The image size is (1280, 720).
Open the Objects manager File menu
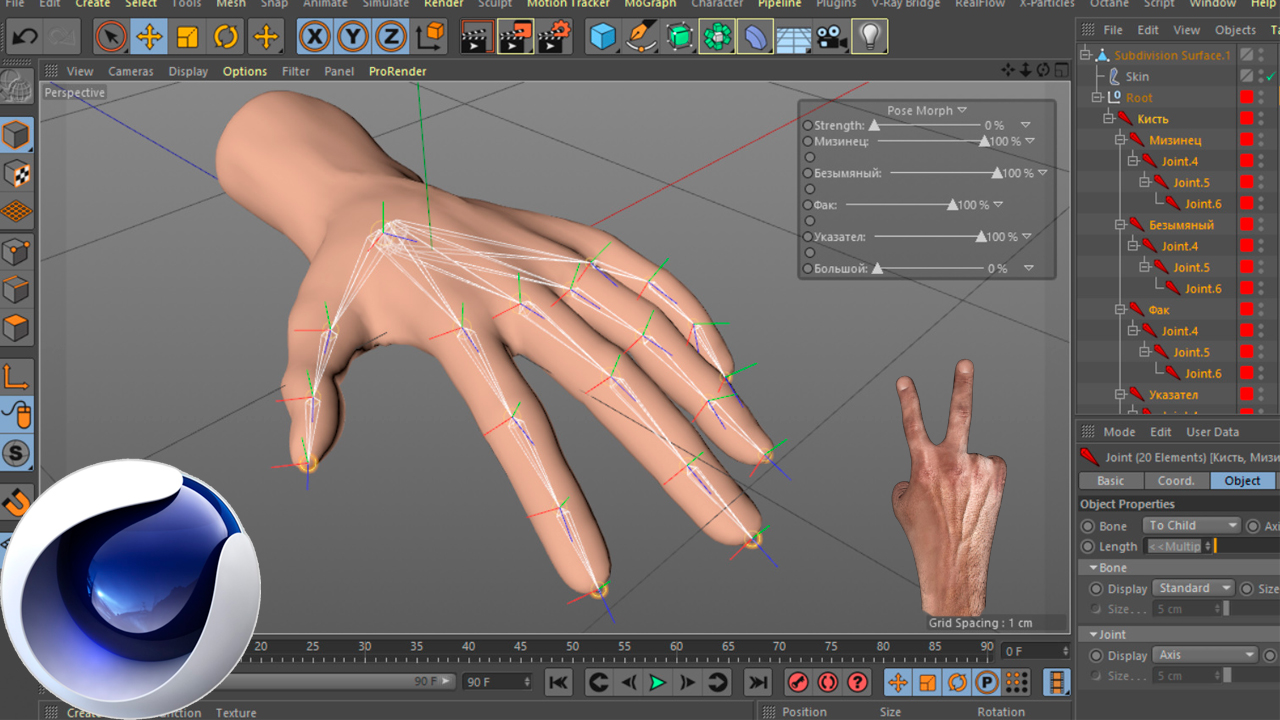1113,30
